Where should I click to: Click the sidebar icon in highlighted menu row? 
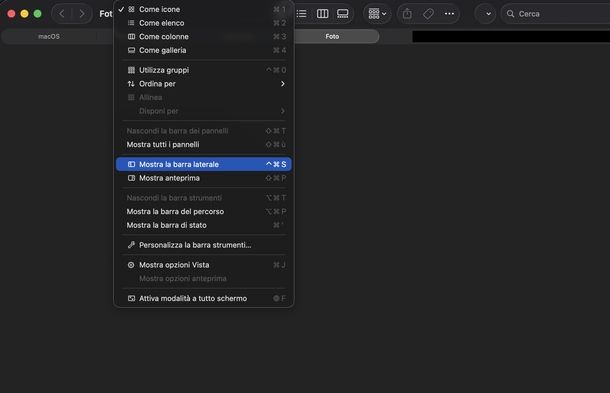(x=131, y=164)
